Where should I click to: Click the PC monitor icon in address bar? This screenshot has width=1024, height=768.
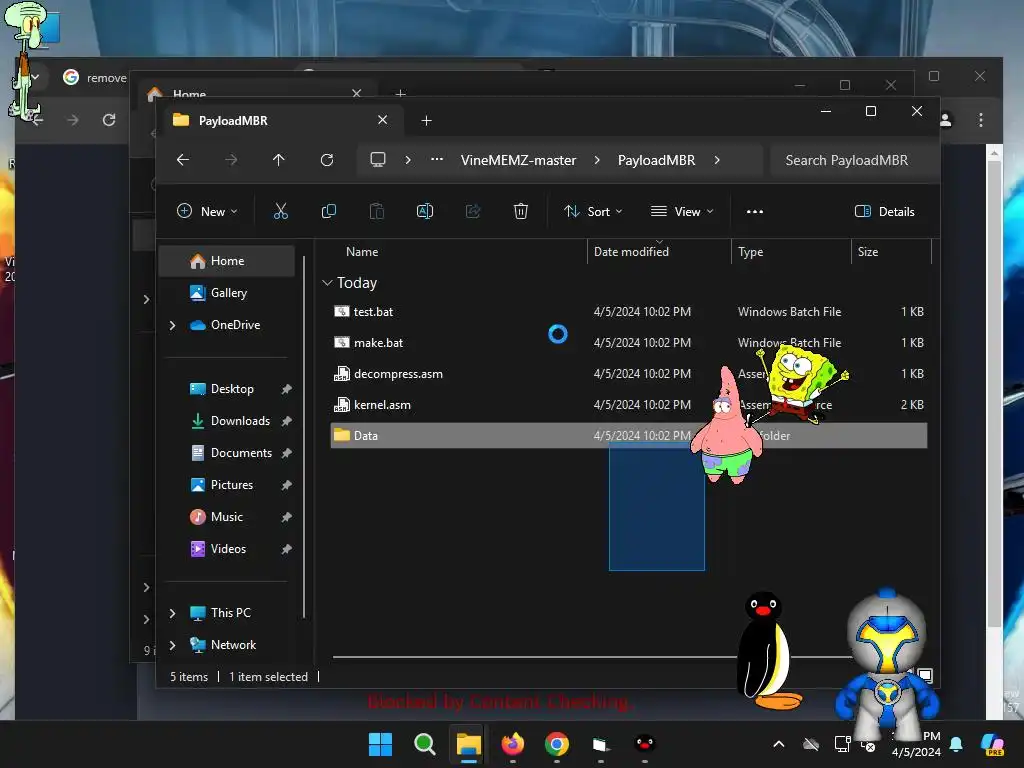tap(378, 160)
